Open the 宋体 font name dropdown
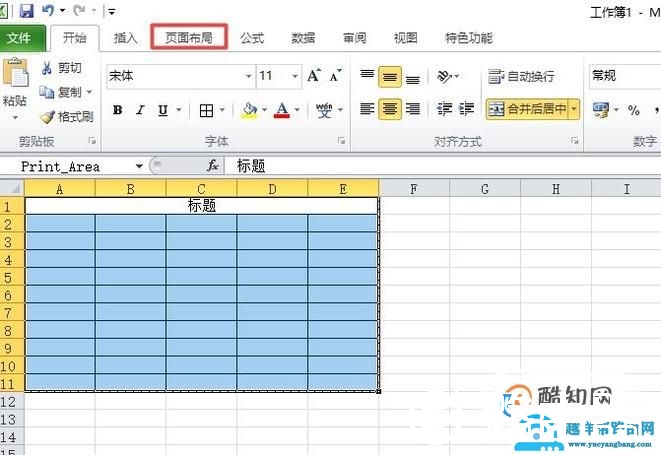This screenshot has height=455, width=661. pyautogui.click(x=249, y=76)
